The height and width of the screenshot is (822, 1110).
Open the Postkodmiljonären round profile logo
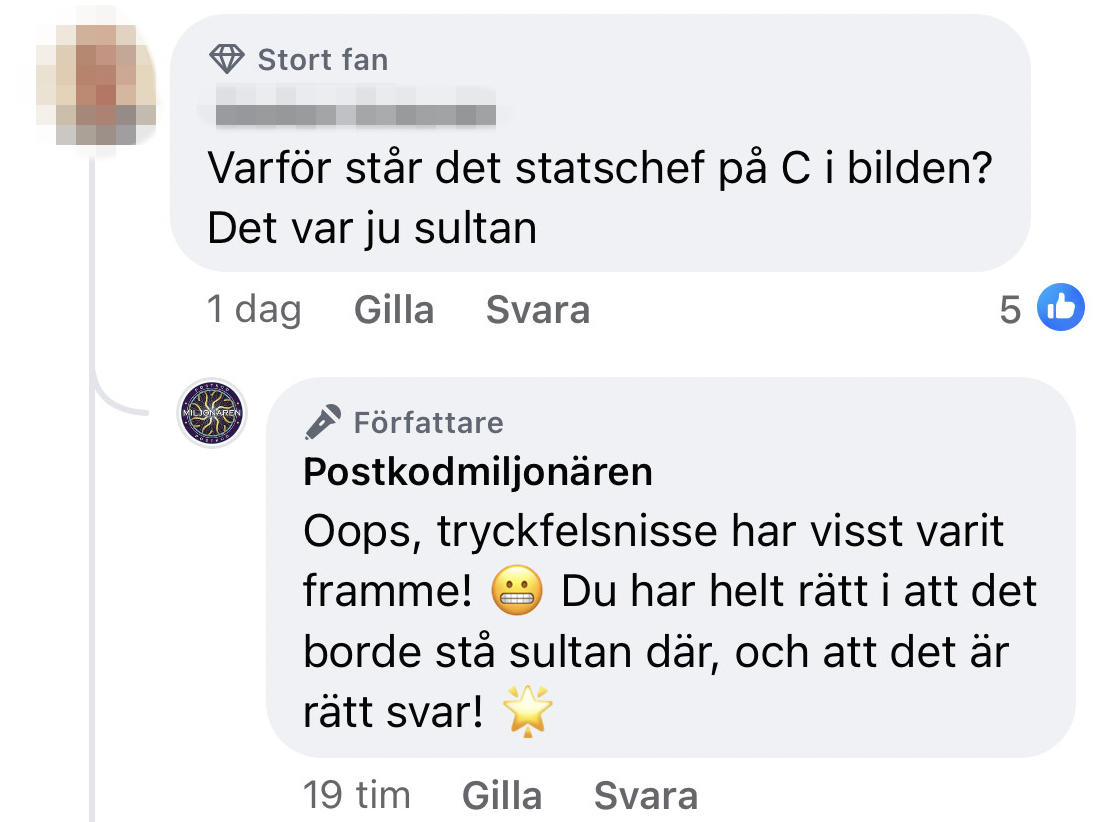(x=212, y=413)
